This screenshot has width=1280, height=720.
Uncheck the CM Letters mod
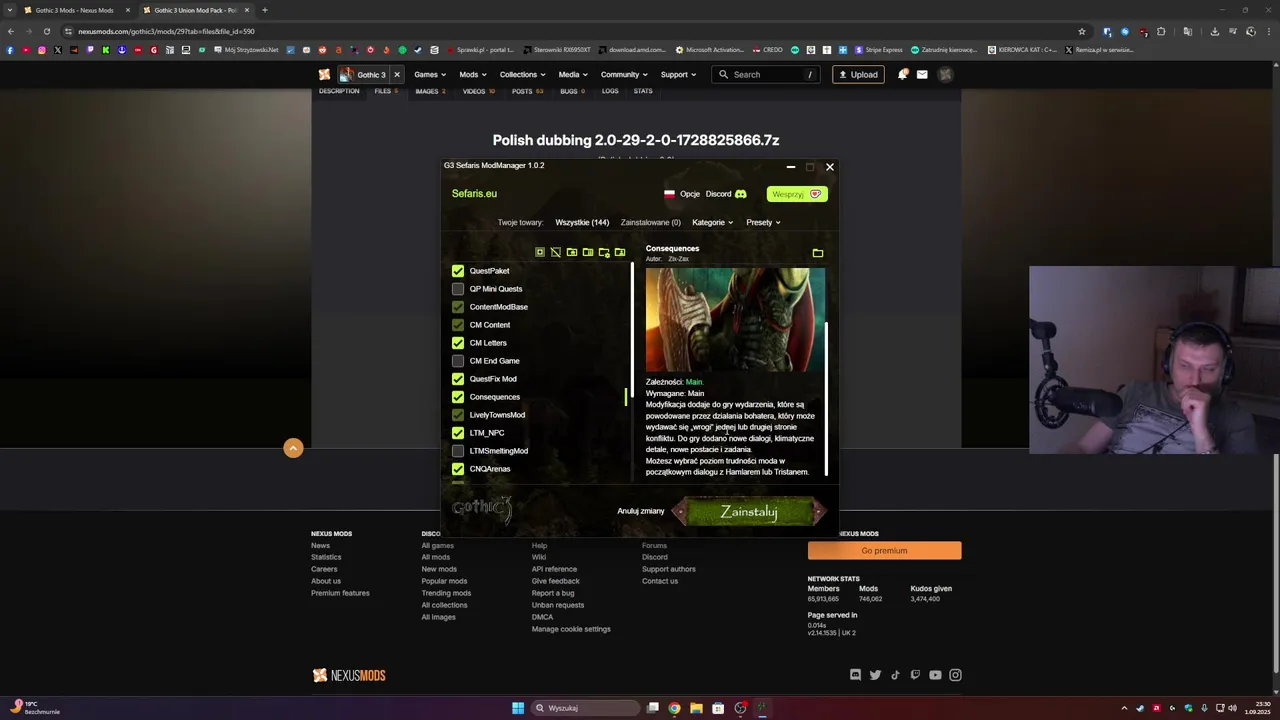click(458, 343)
